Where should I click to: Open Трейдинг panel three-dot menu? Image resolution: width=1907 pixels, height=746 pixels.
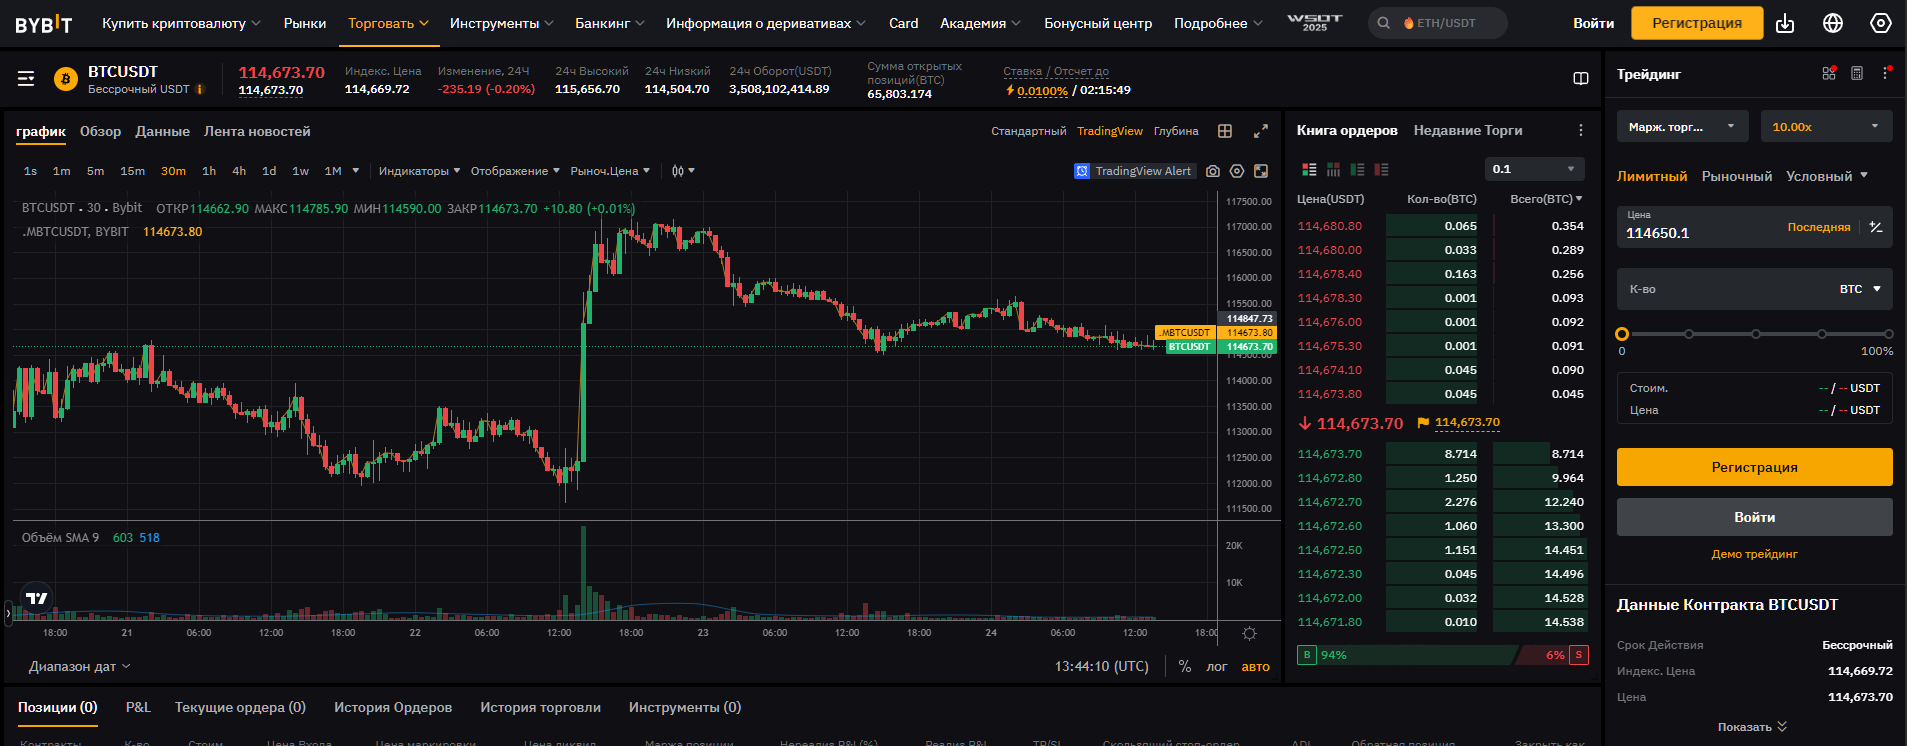point(1886,73)
